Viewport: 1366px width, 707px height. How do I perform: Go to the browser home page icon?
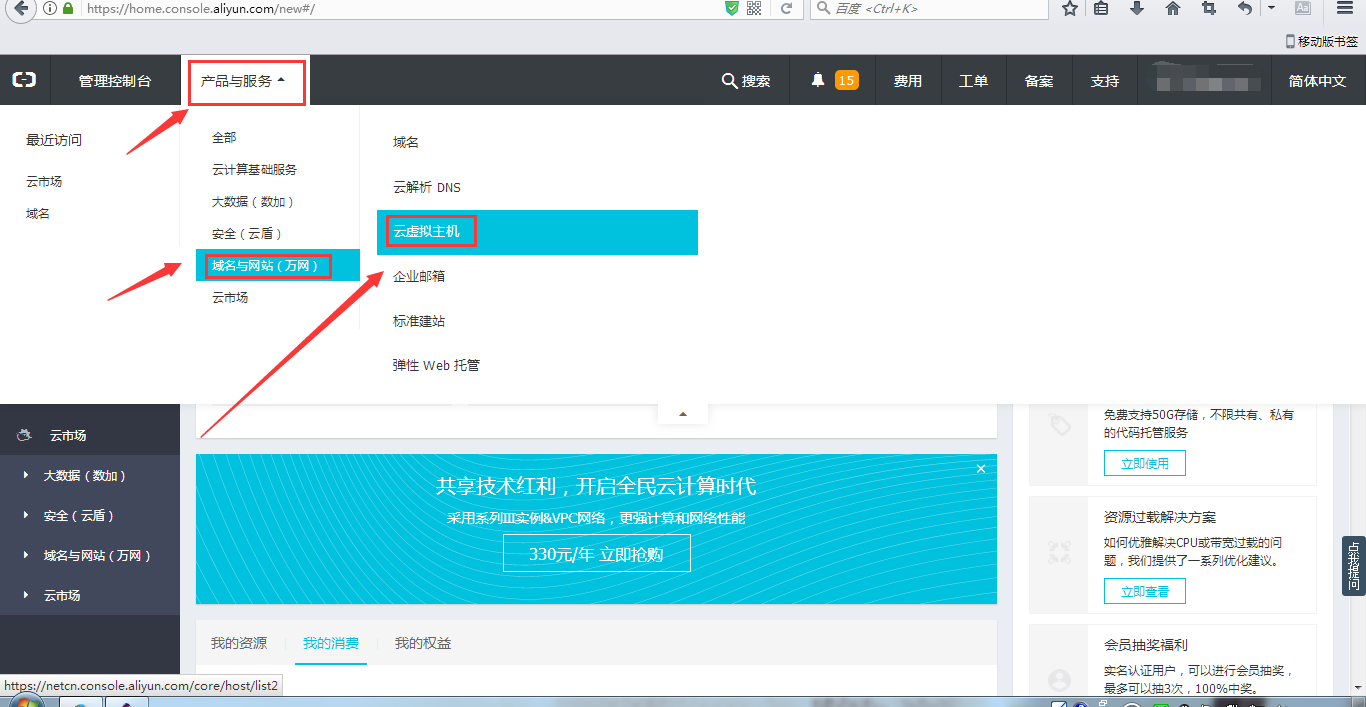[x=1173, y=8]
